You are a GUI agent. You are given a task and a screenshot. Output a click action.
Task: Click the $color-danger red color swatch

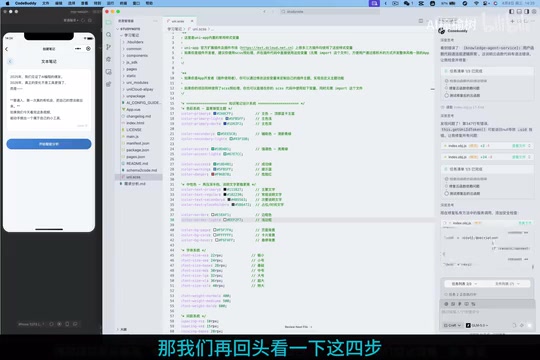click(213, 174)
